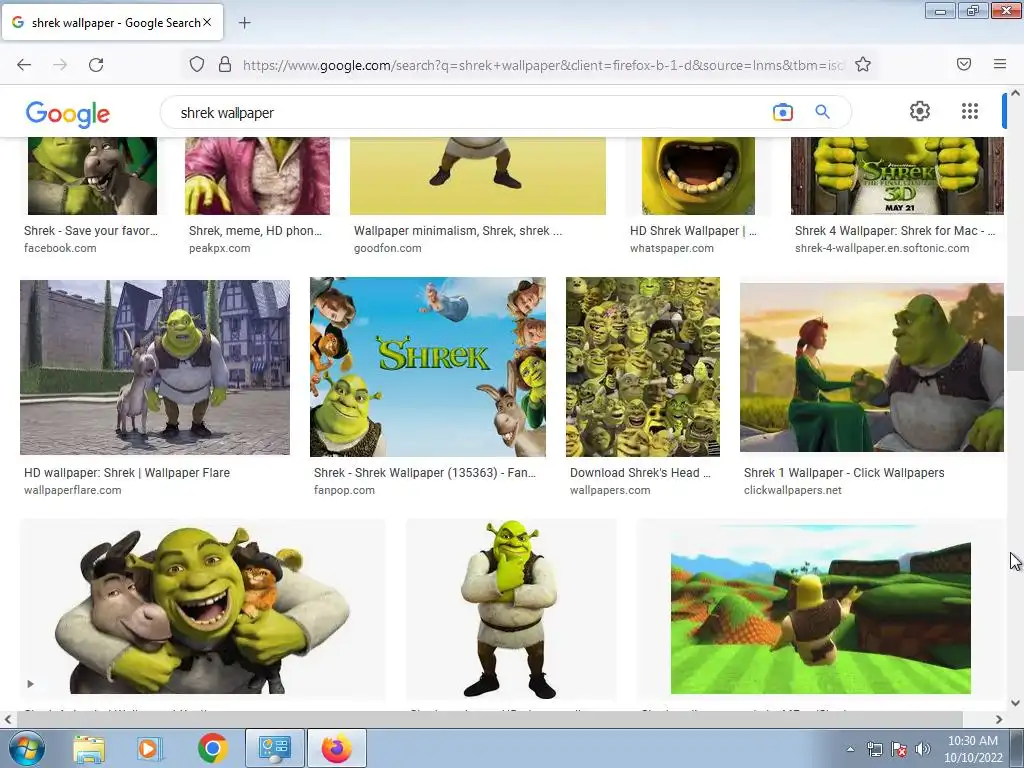Click 'Shrek 4 Wallpaper: Shrek for Mac' caption

click(889, 231)
